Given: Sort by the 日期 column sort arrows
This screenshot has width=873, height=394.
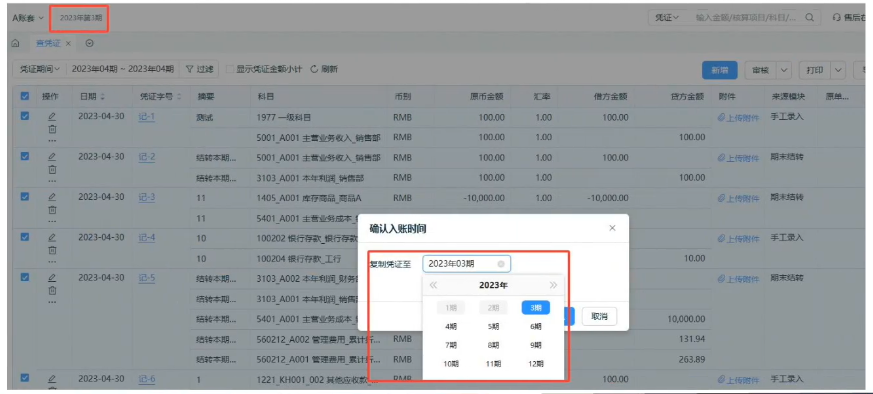Looking at the screenshot, I should tap(102, 96).
